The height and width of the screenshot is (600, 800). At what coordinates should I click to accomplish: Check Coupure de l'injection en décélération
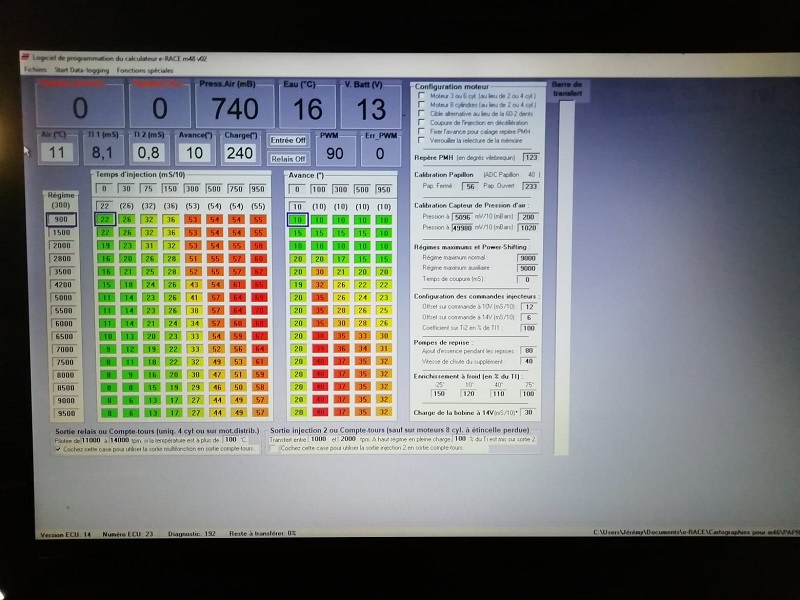pyautogui.click(x=421, y=122)
